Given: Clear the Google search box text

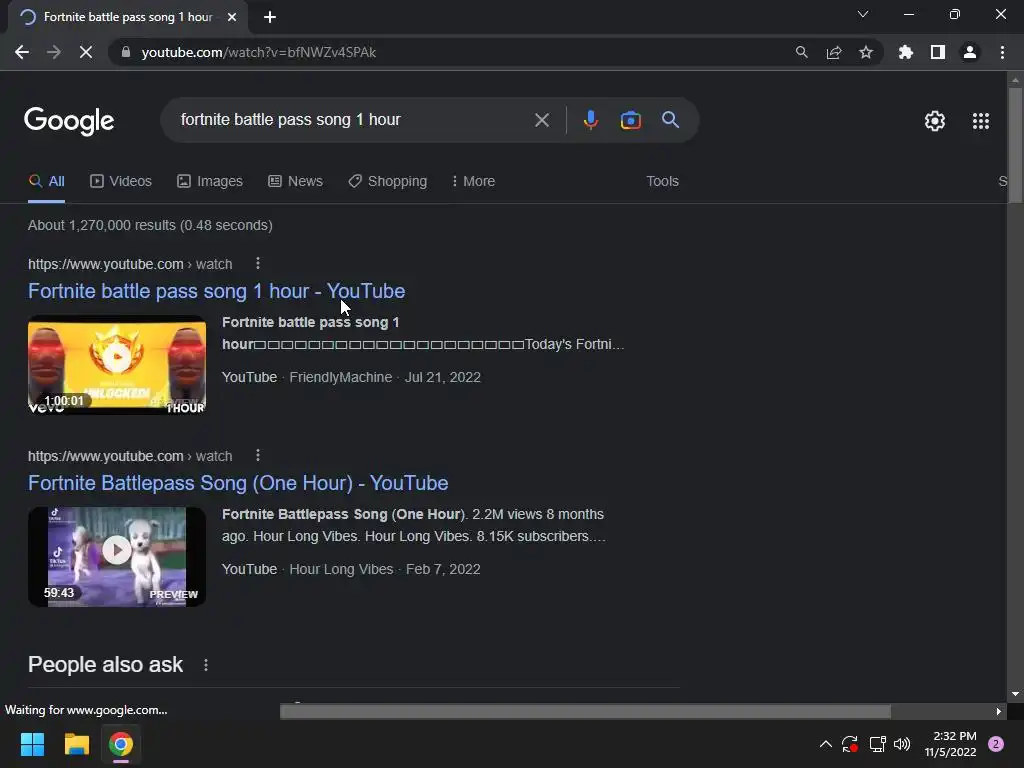Looking at the screenshot, I should pos(541,120).
